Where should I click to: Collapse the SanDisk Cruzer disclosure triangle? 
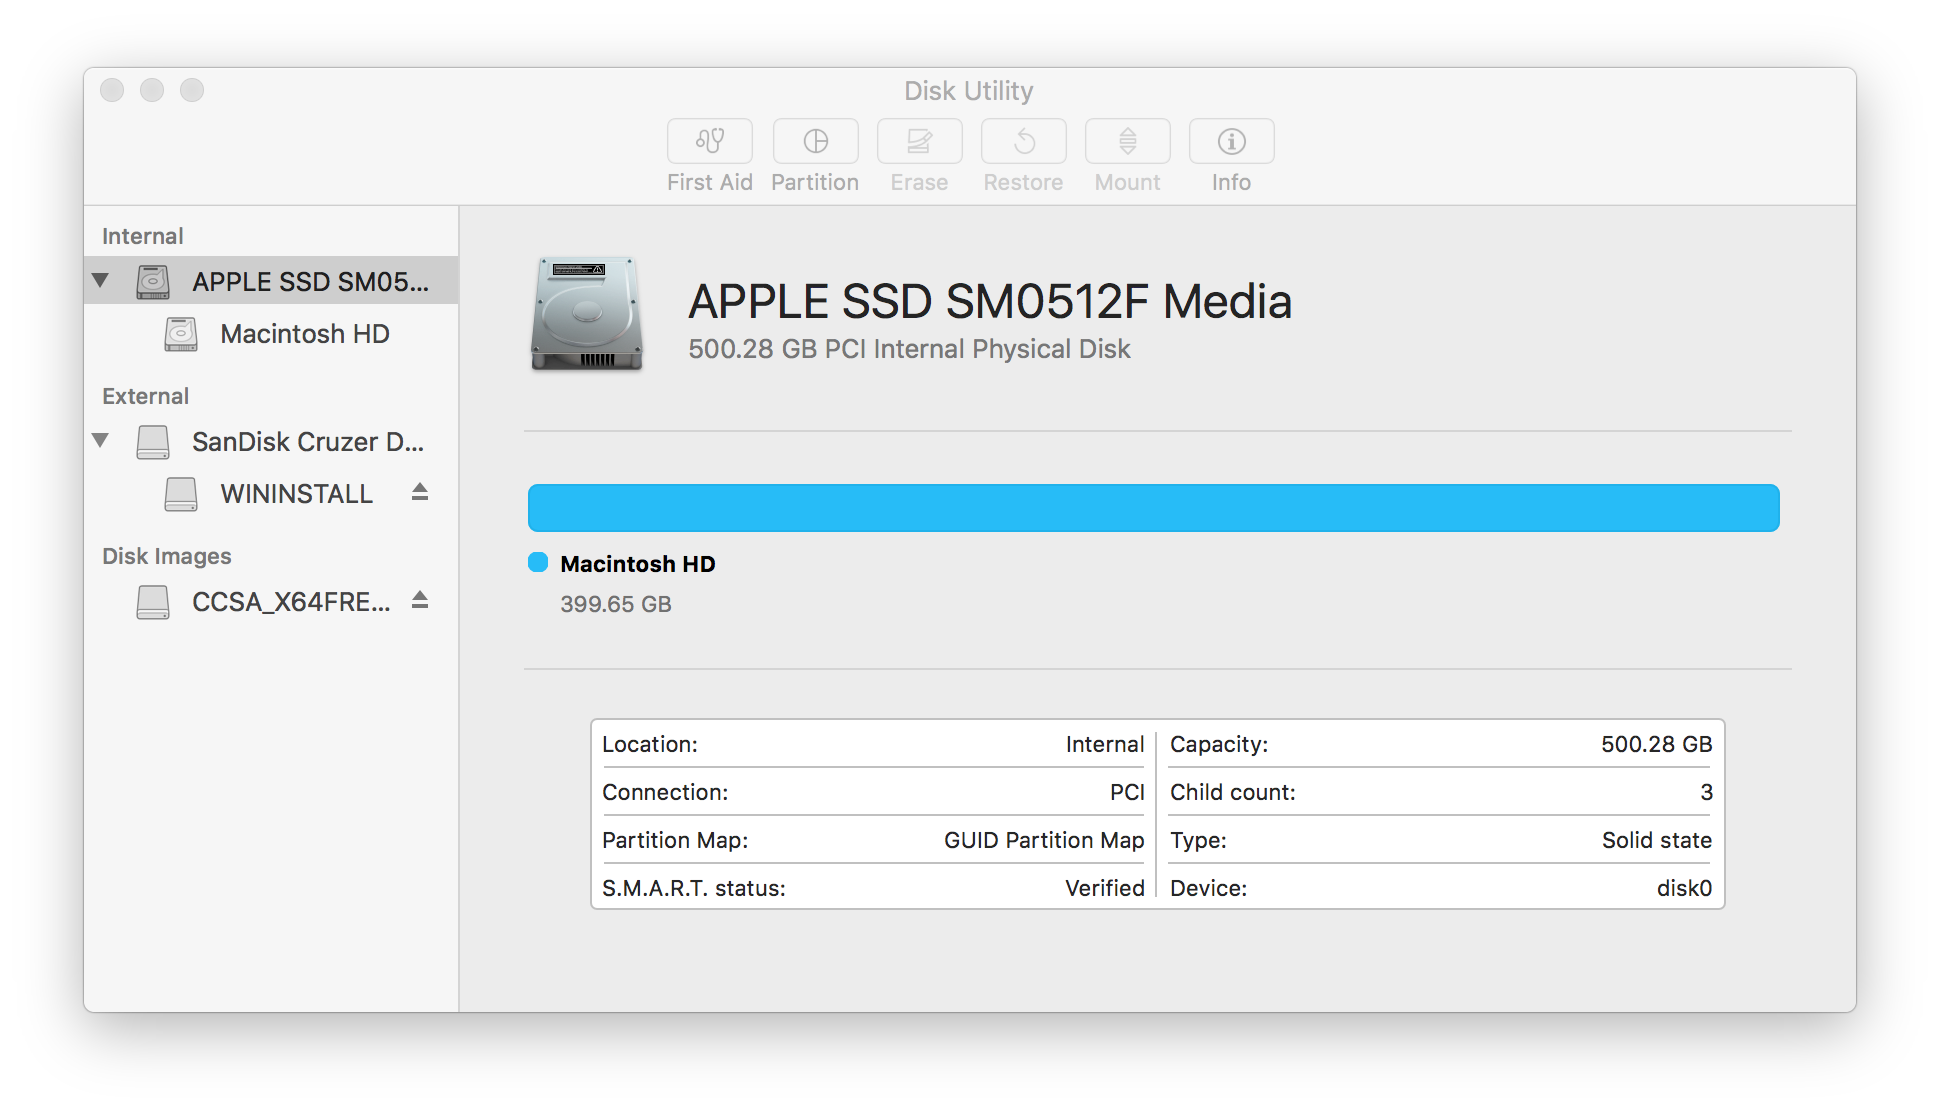pyautogui.click(x=99, y=441)
